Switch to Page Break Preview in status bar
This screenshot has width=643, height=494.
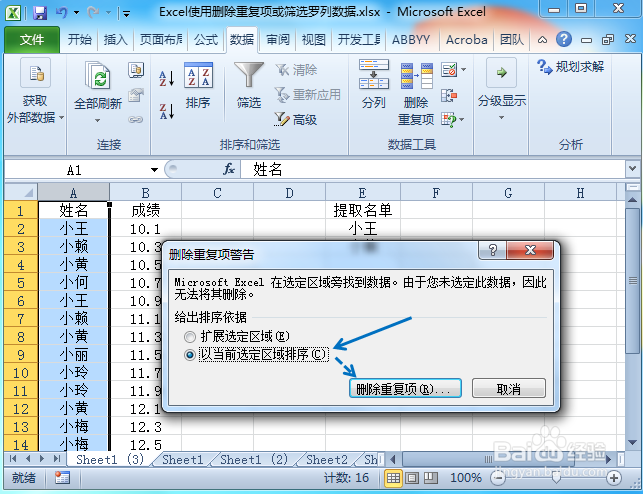coord(431,478)
